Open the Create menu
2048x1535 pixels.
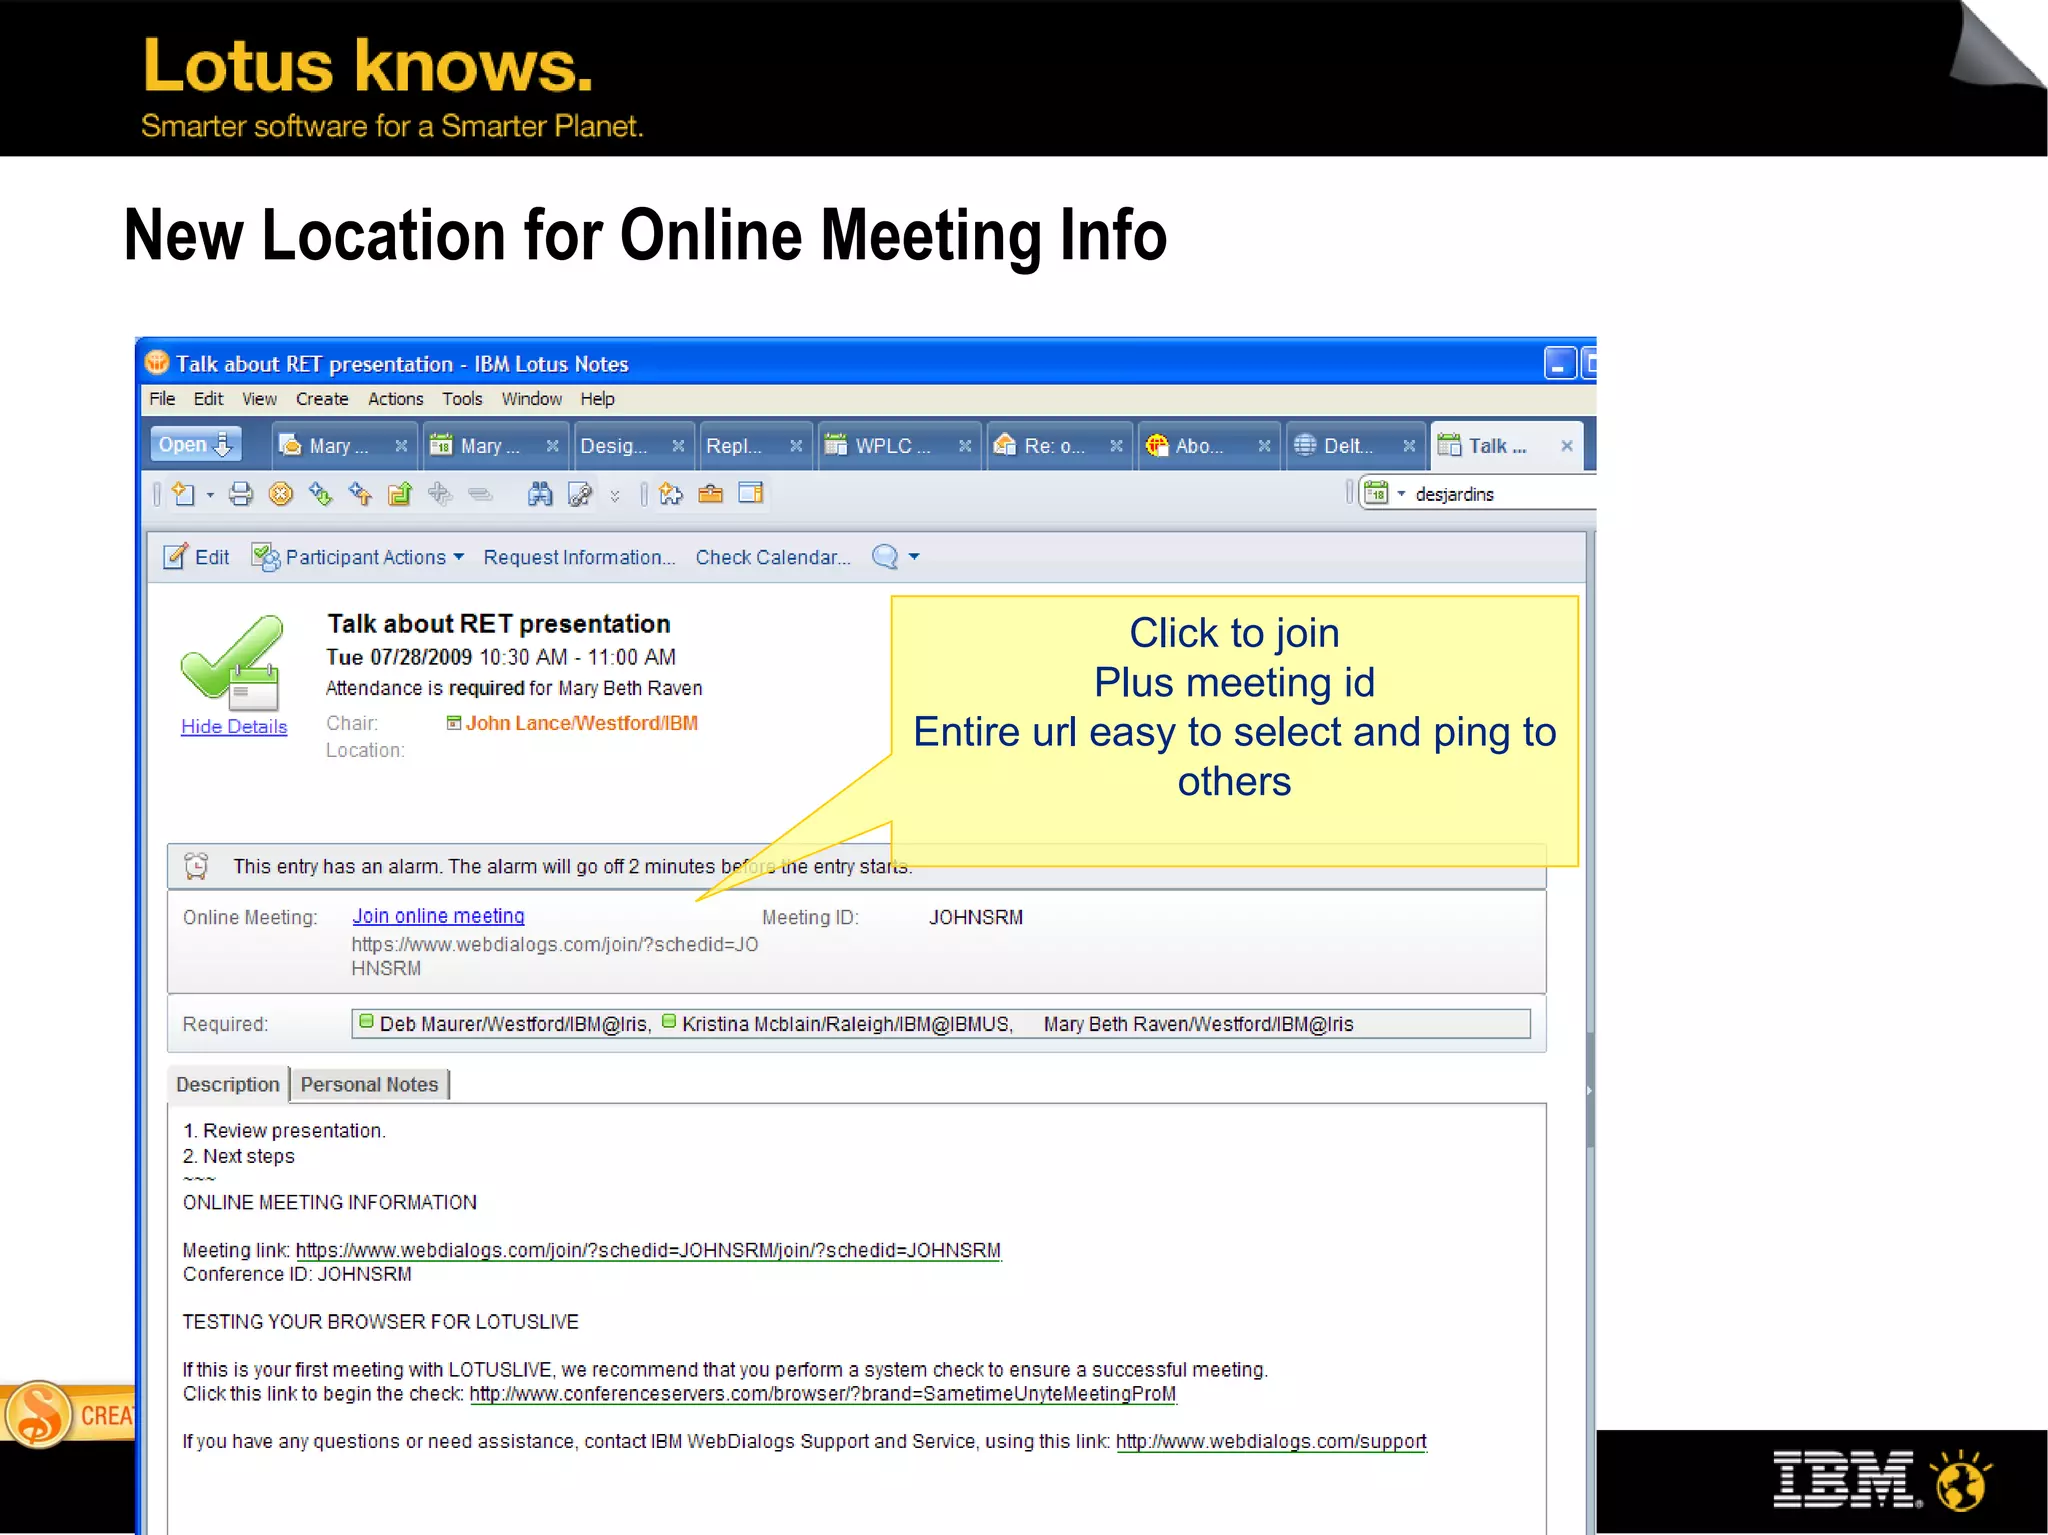coord(322,399)
